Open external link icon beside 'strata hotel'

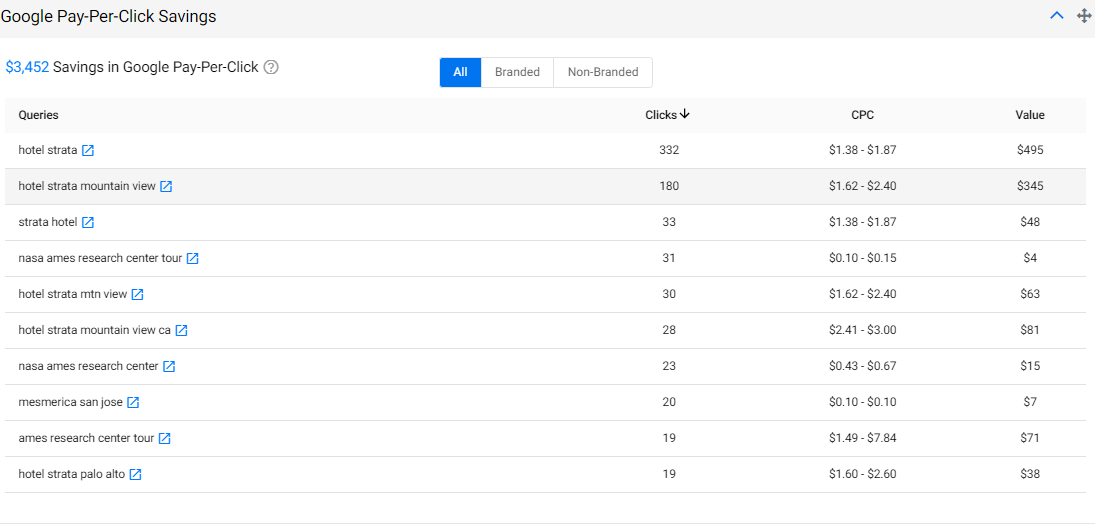tap(88, 222)
